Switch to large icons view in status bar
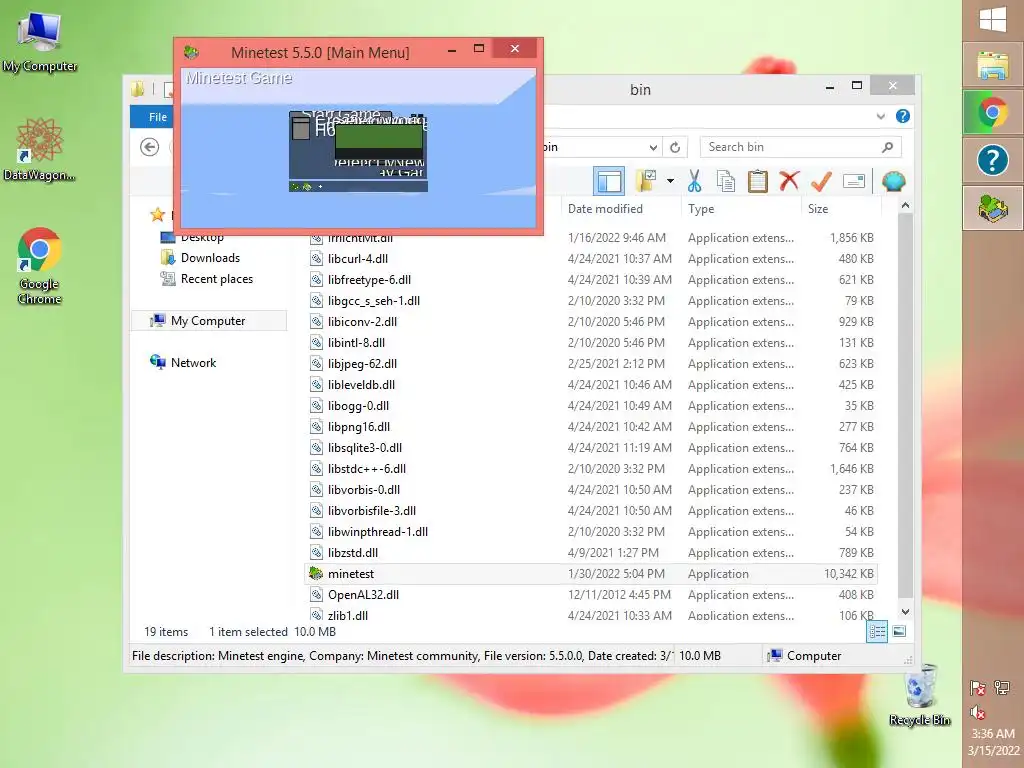The image size is (1024, 768). tap(899, 631)
